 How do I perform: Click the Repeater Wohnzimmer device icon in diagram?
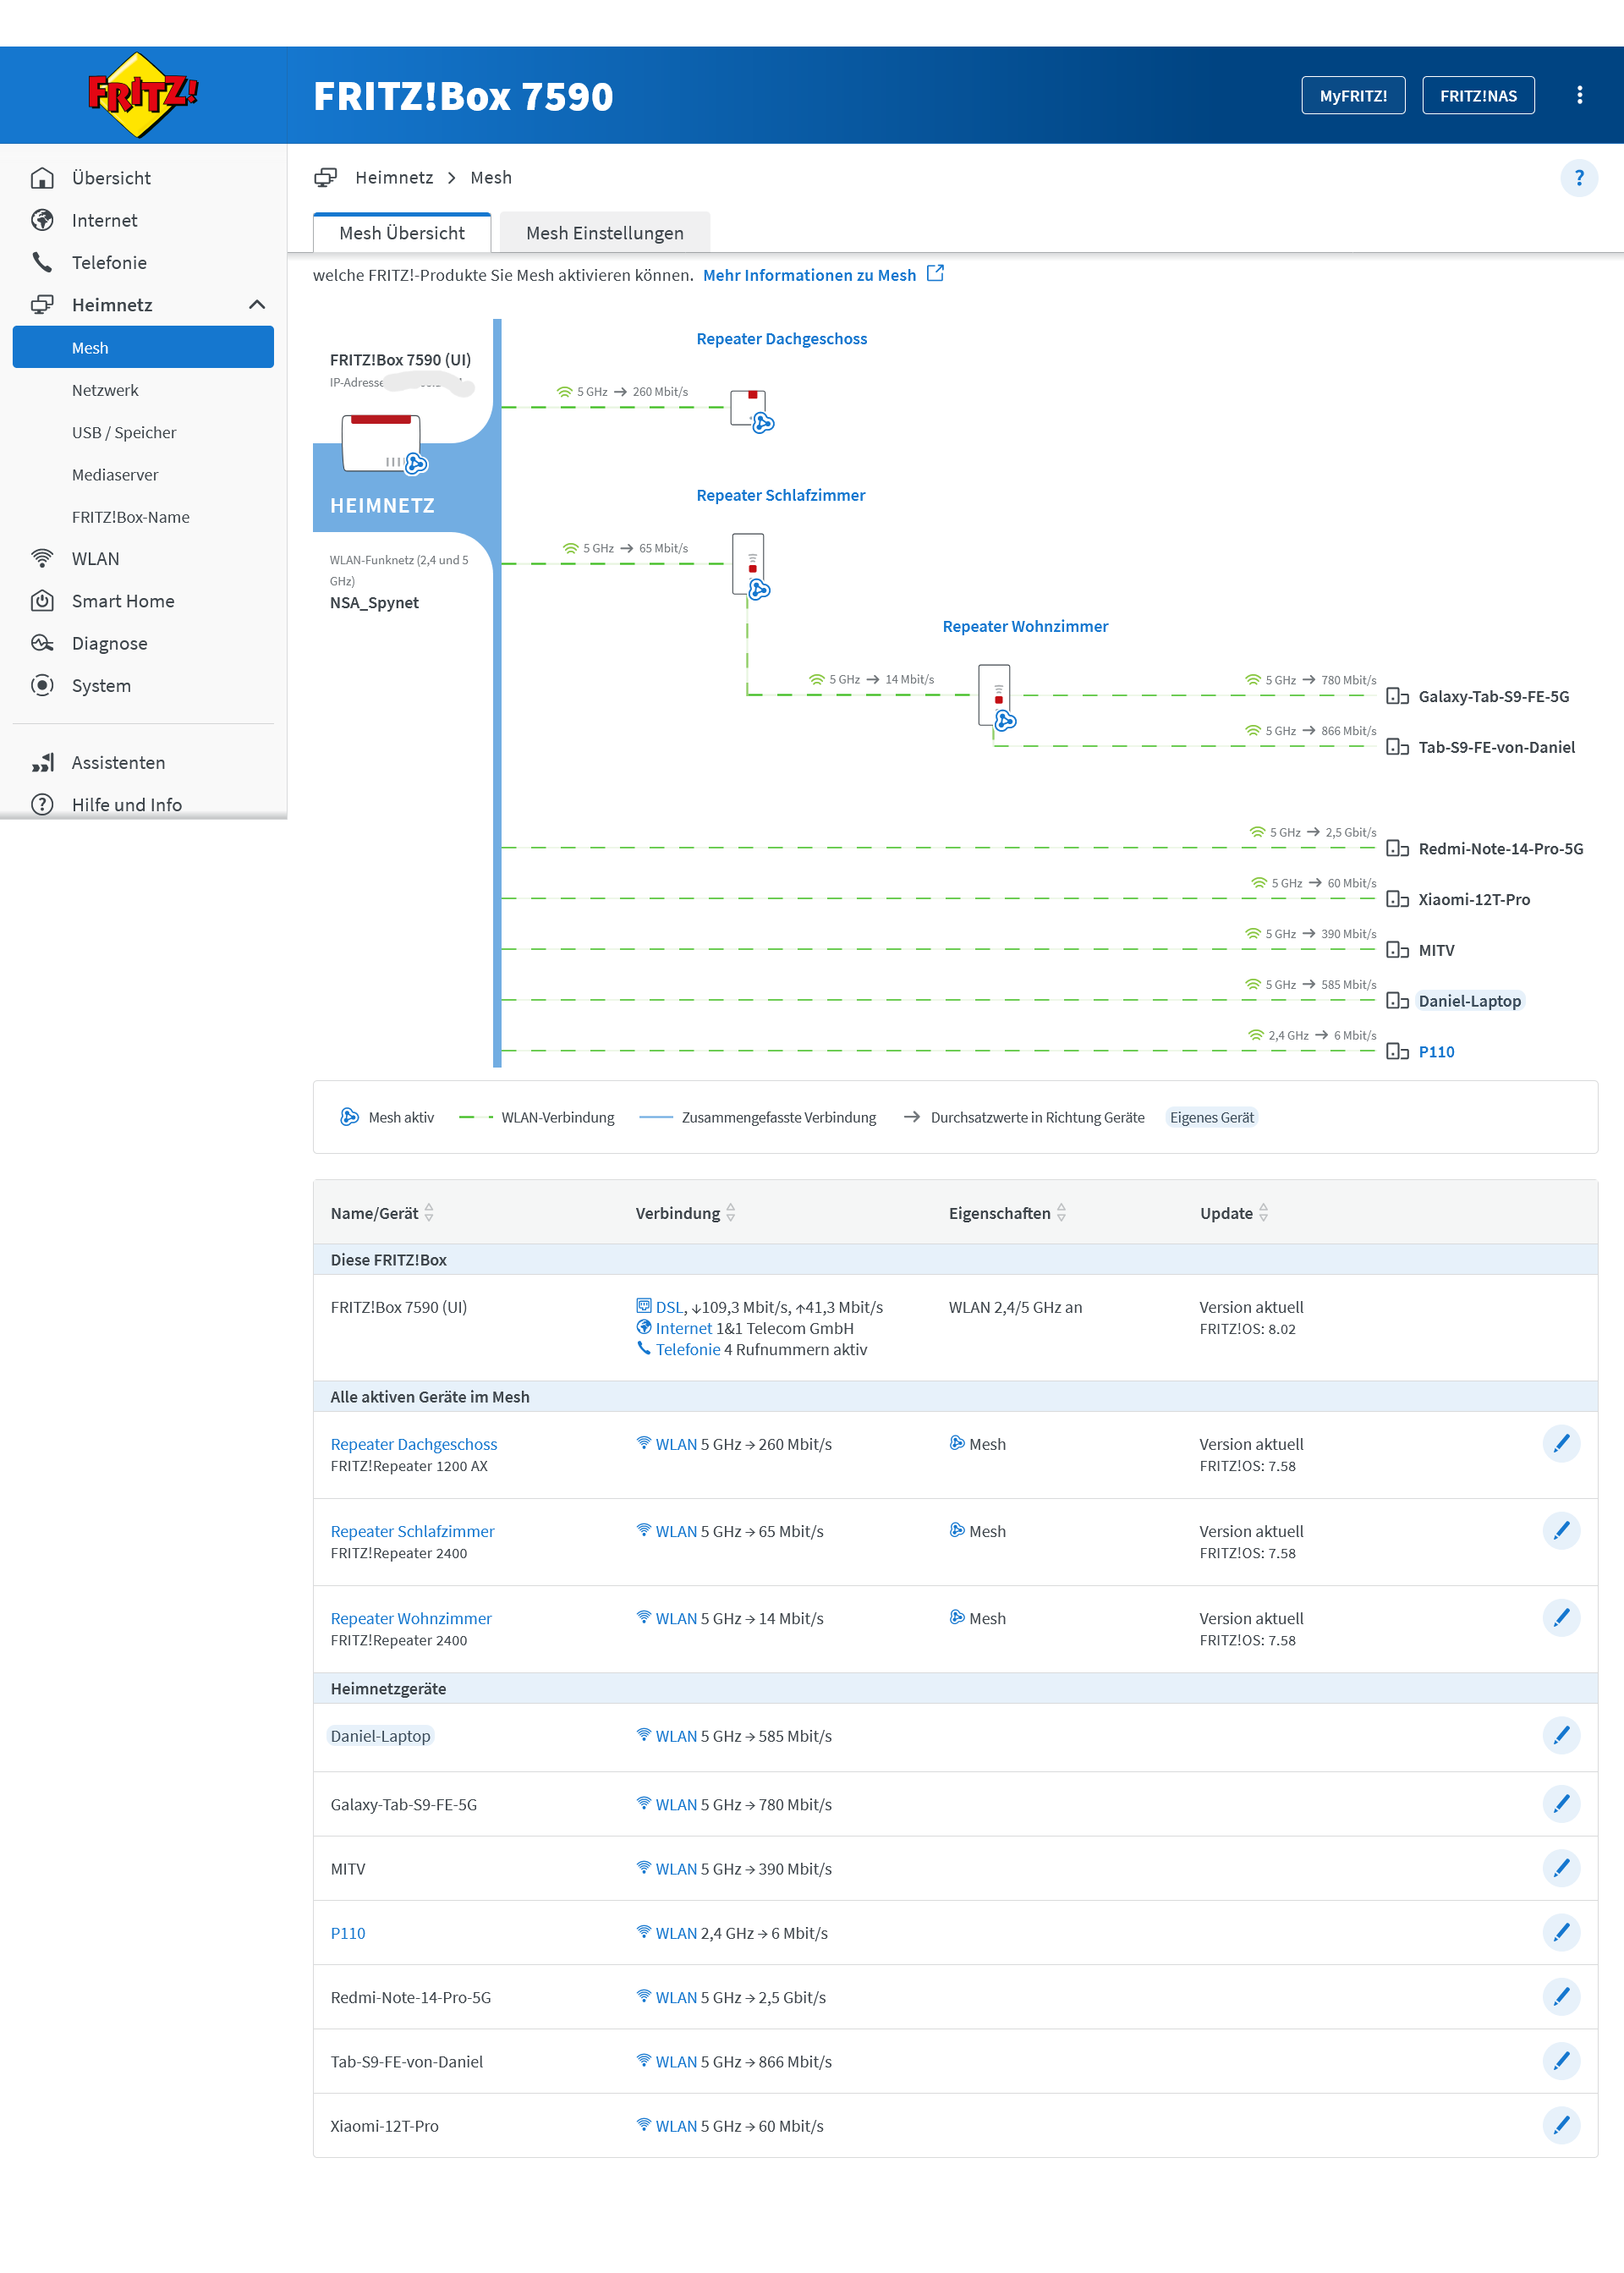click(995, 695)
